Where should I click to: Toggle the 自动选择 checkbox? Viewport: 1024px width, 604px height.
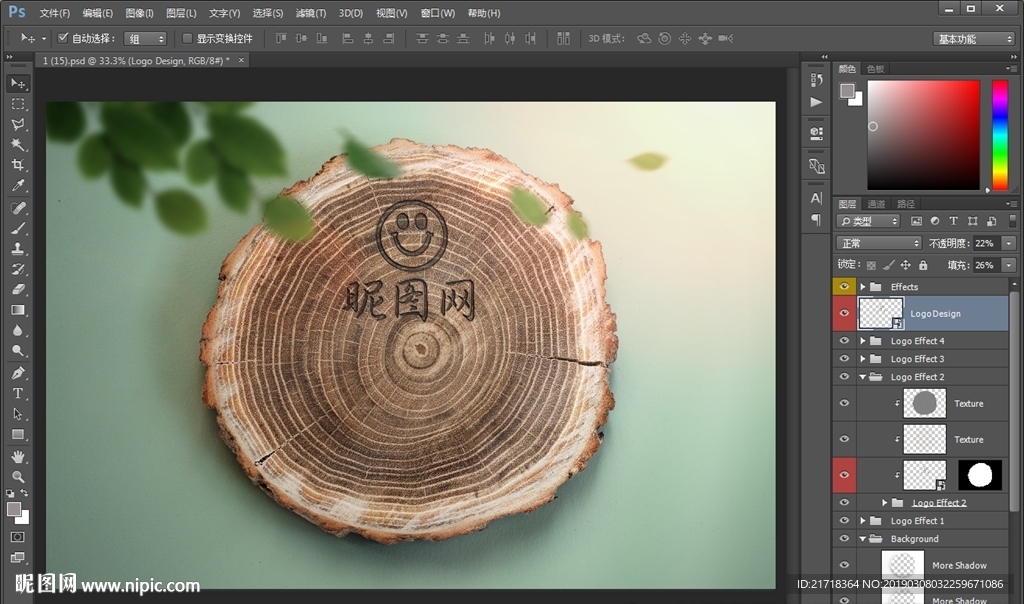click(x=63, y=38)
